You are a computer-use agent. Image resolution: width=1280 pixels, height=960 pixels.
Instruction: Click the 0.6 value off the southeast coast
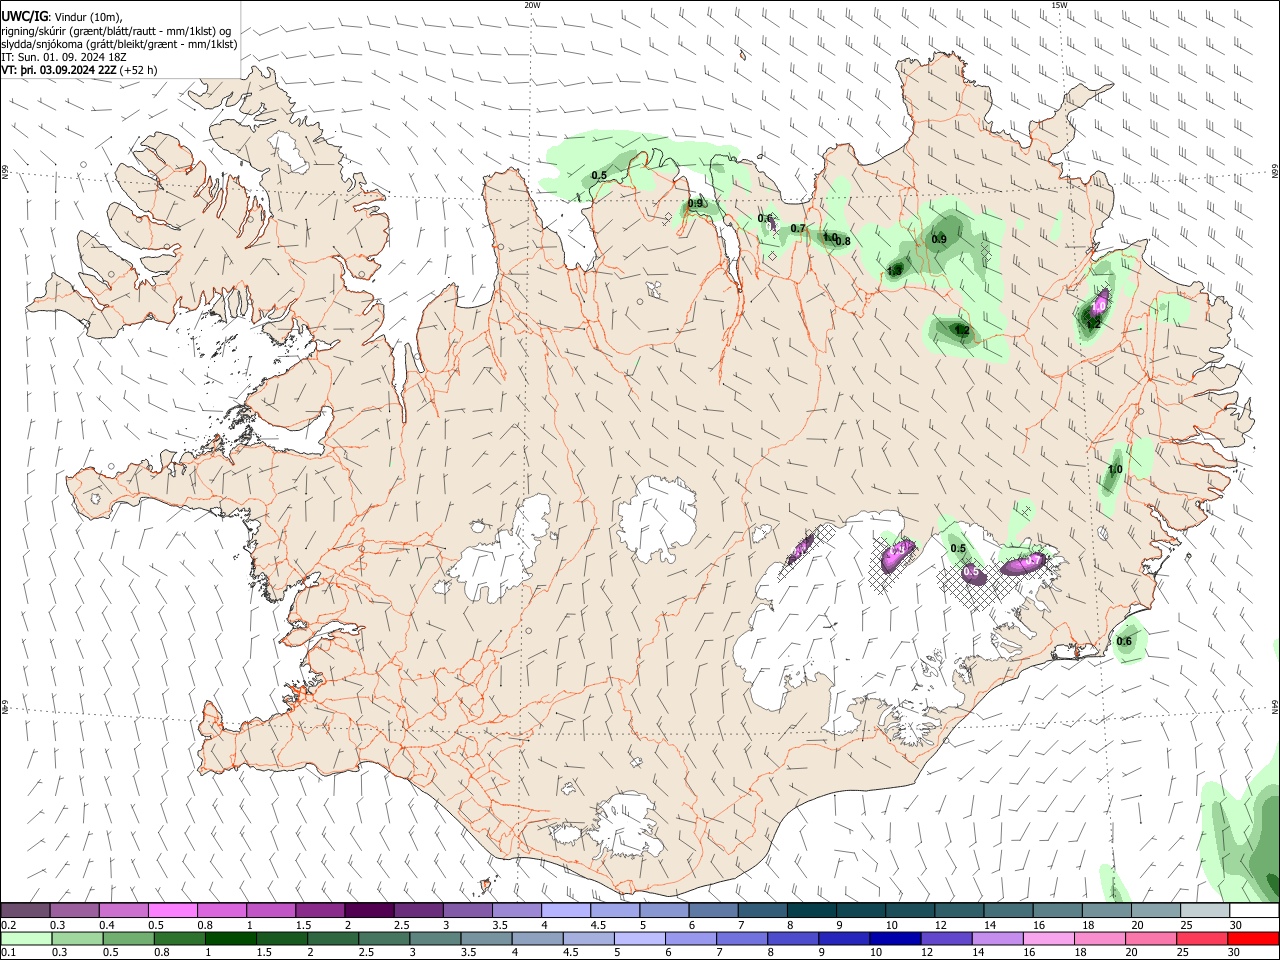point(1124,642)
